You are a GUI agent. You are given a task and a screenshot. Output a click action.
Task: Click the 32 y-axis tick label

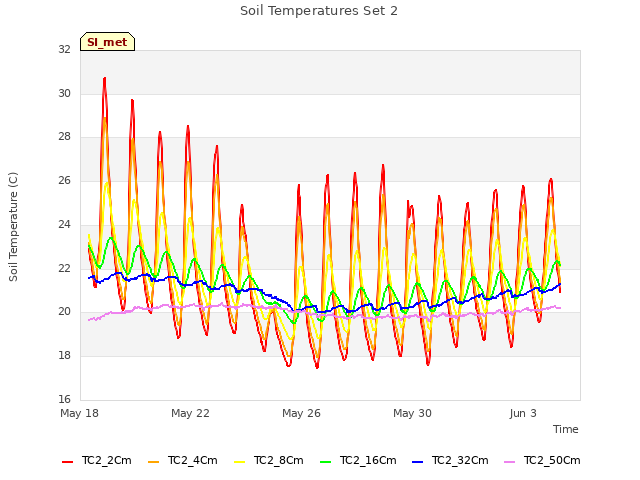[64, 49]
